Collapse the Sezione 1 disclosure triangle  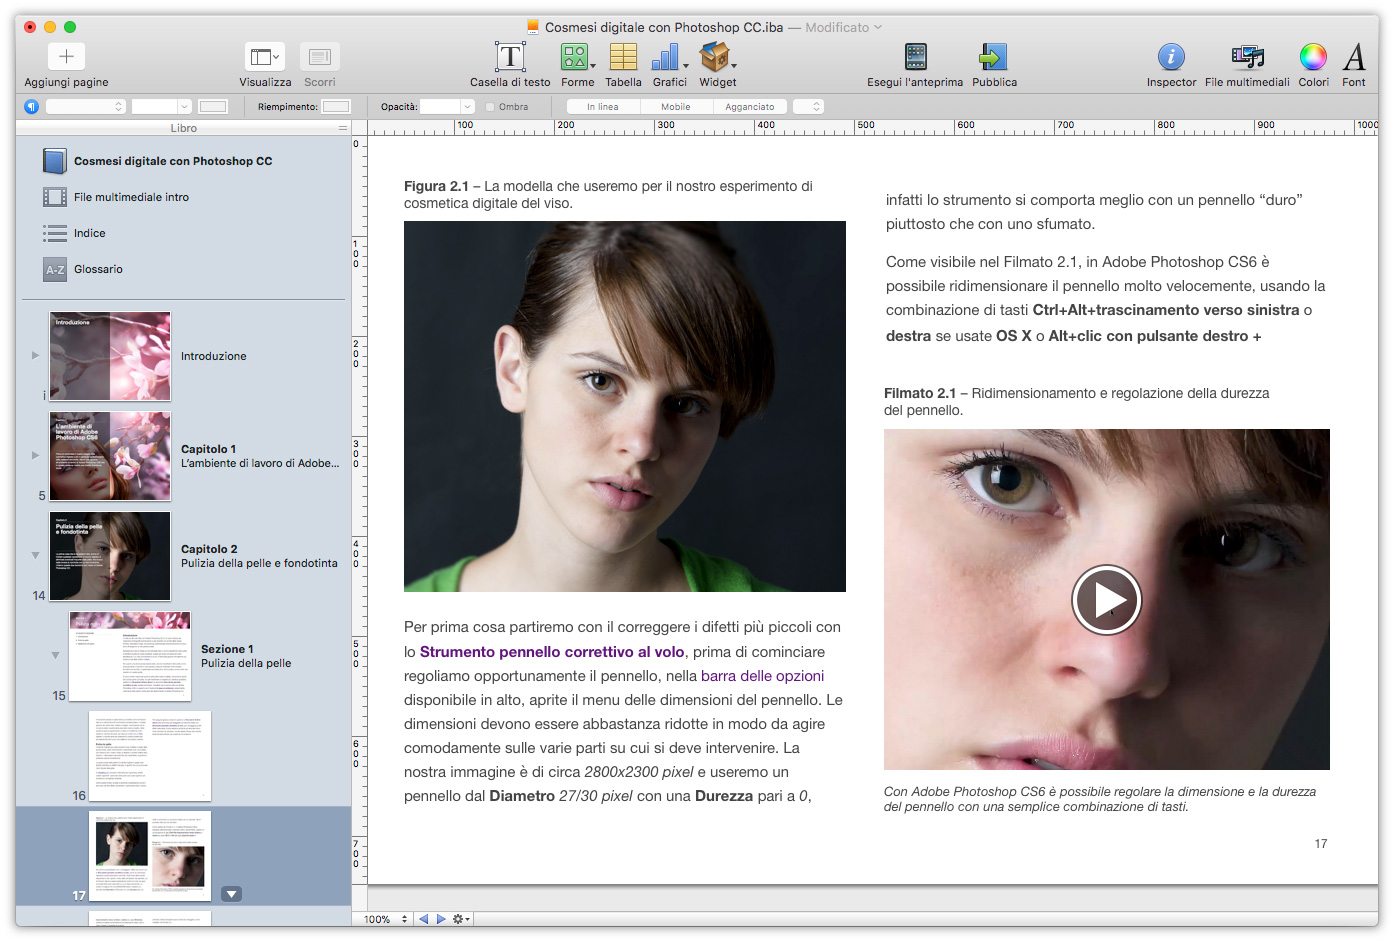[55, 655]
